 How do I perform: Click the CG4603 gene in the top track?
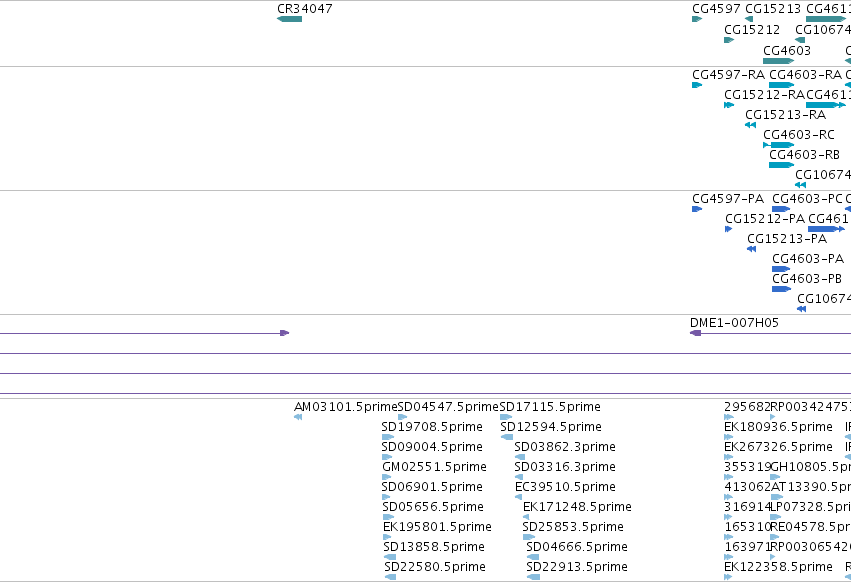pos(778,61)
